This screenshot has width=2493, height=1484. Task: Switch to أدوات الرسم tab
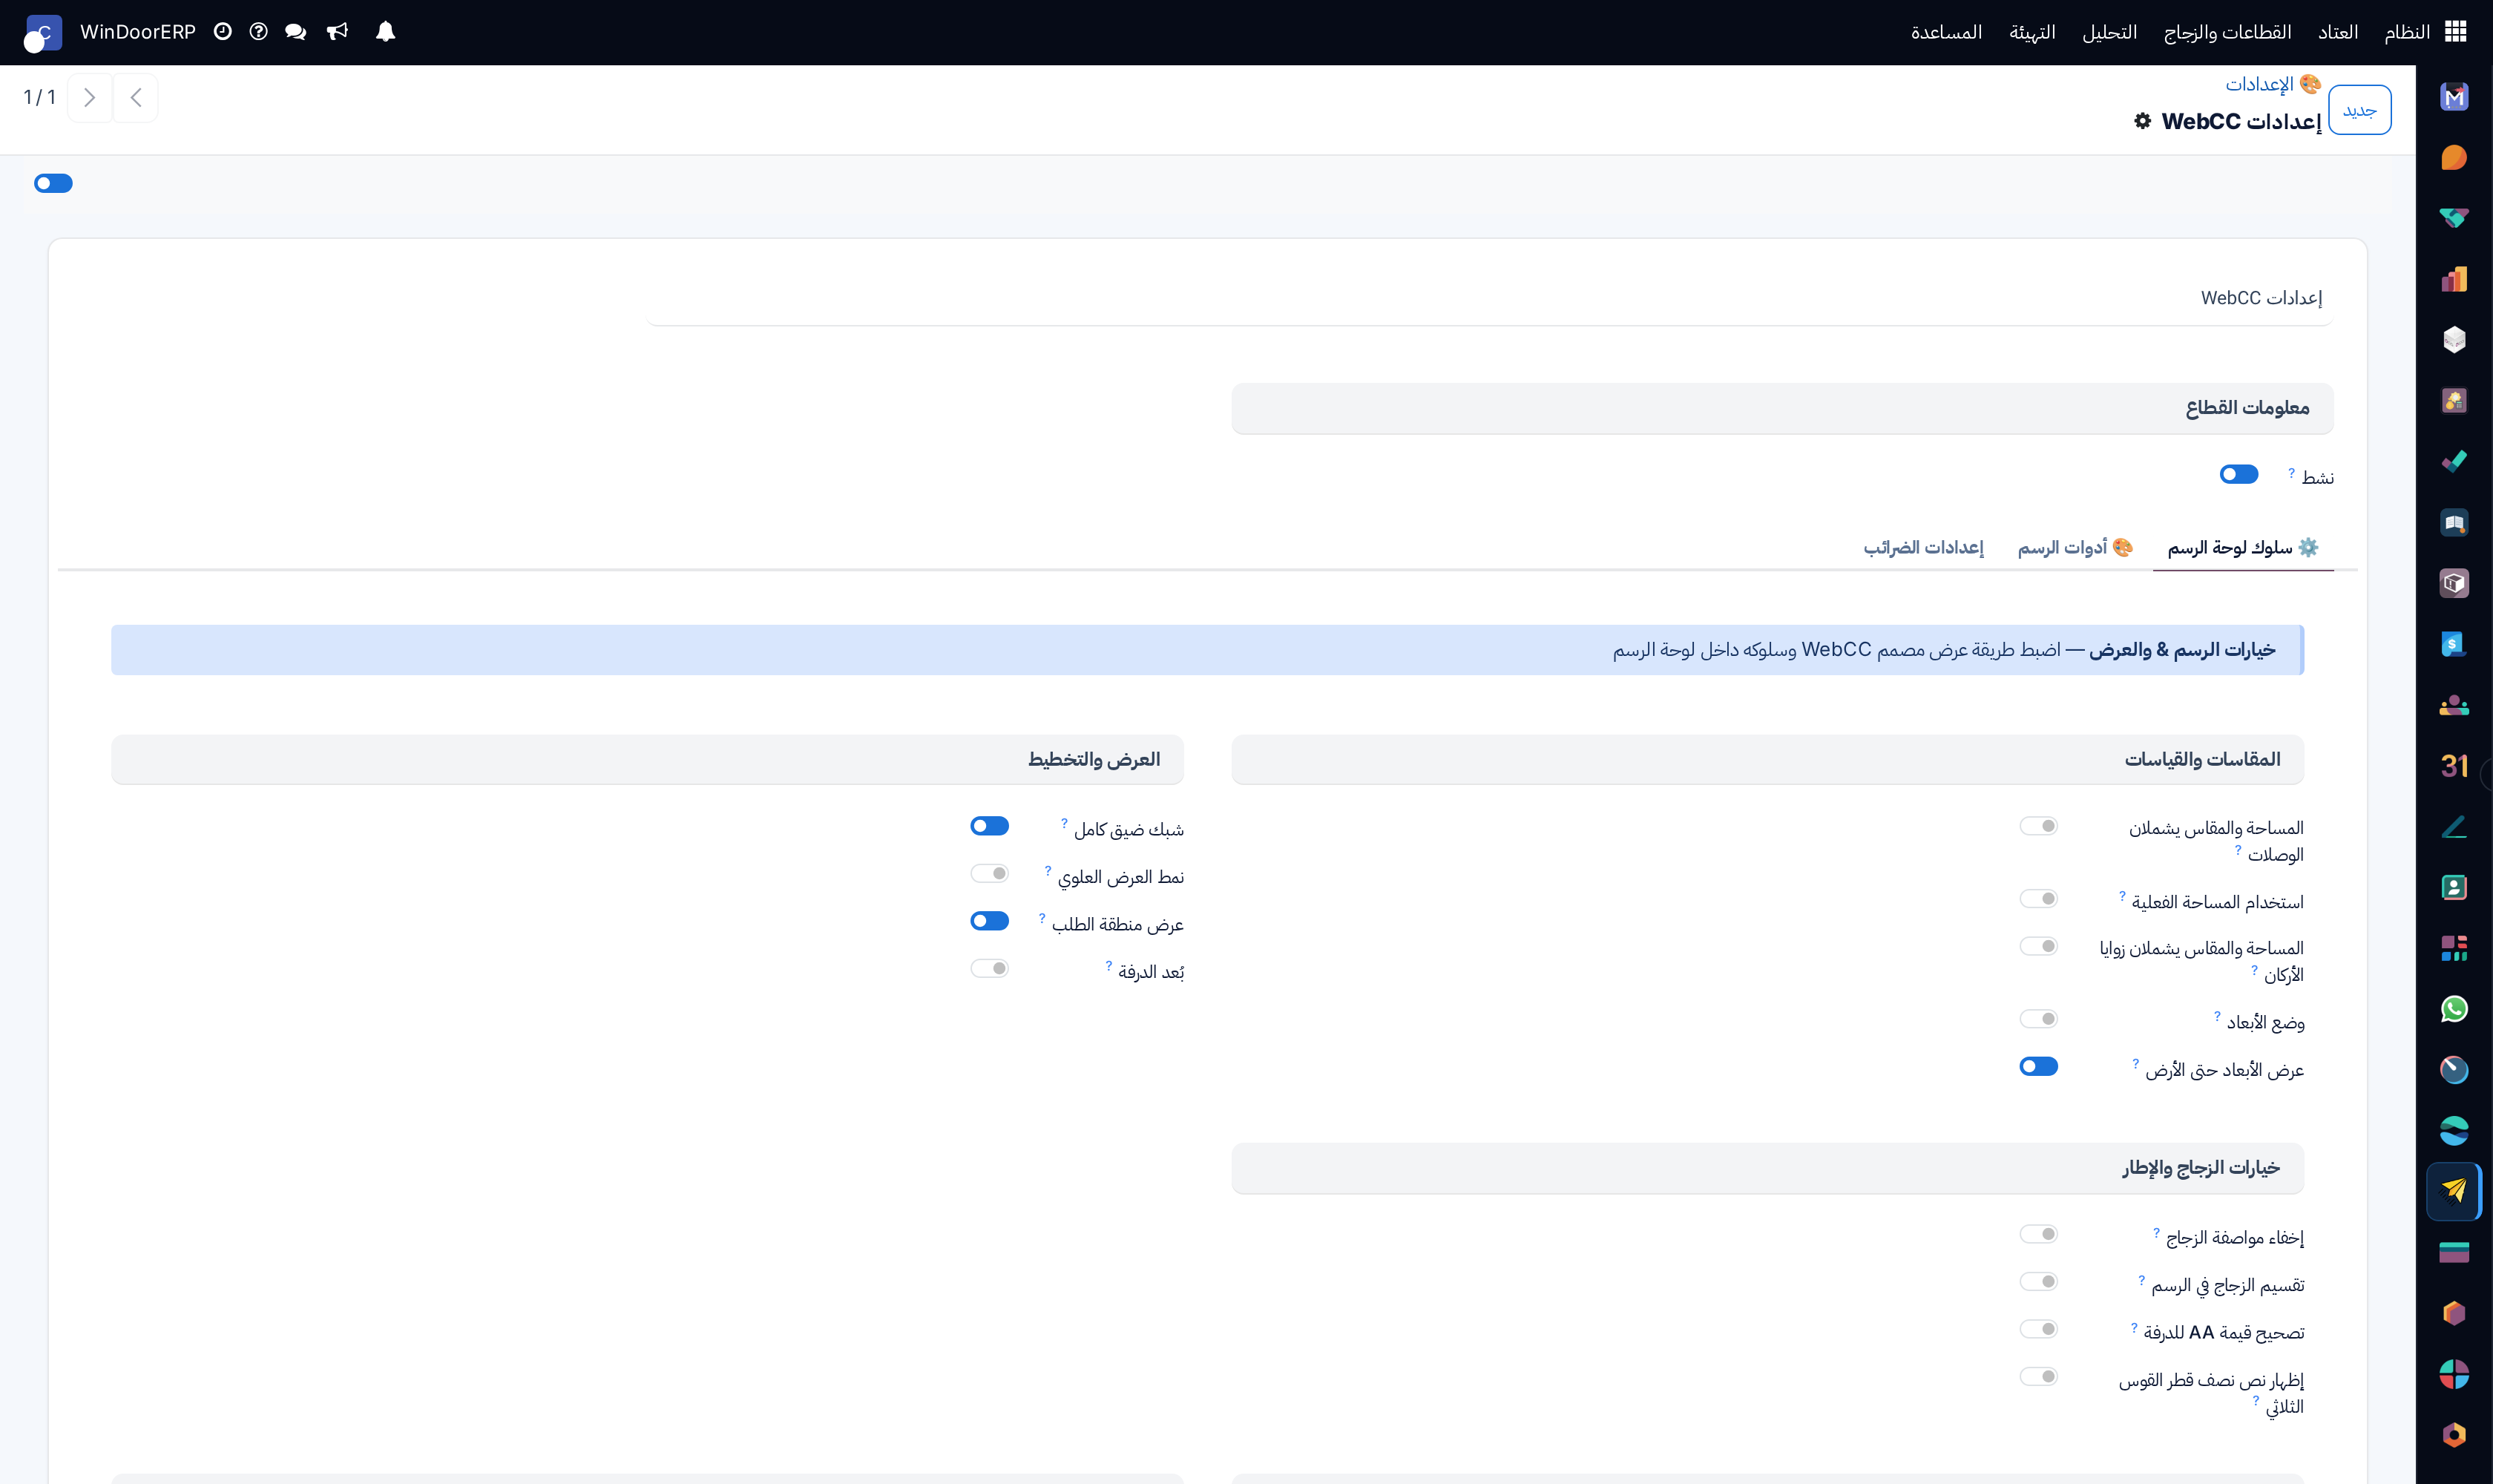[2075, 548]
